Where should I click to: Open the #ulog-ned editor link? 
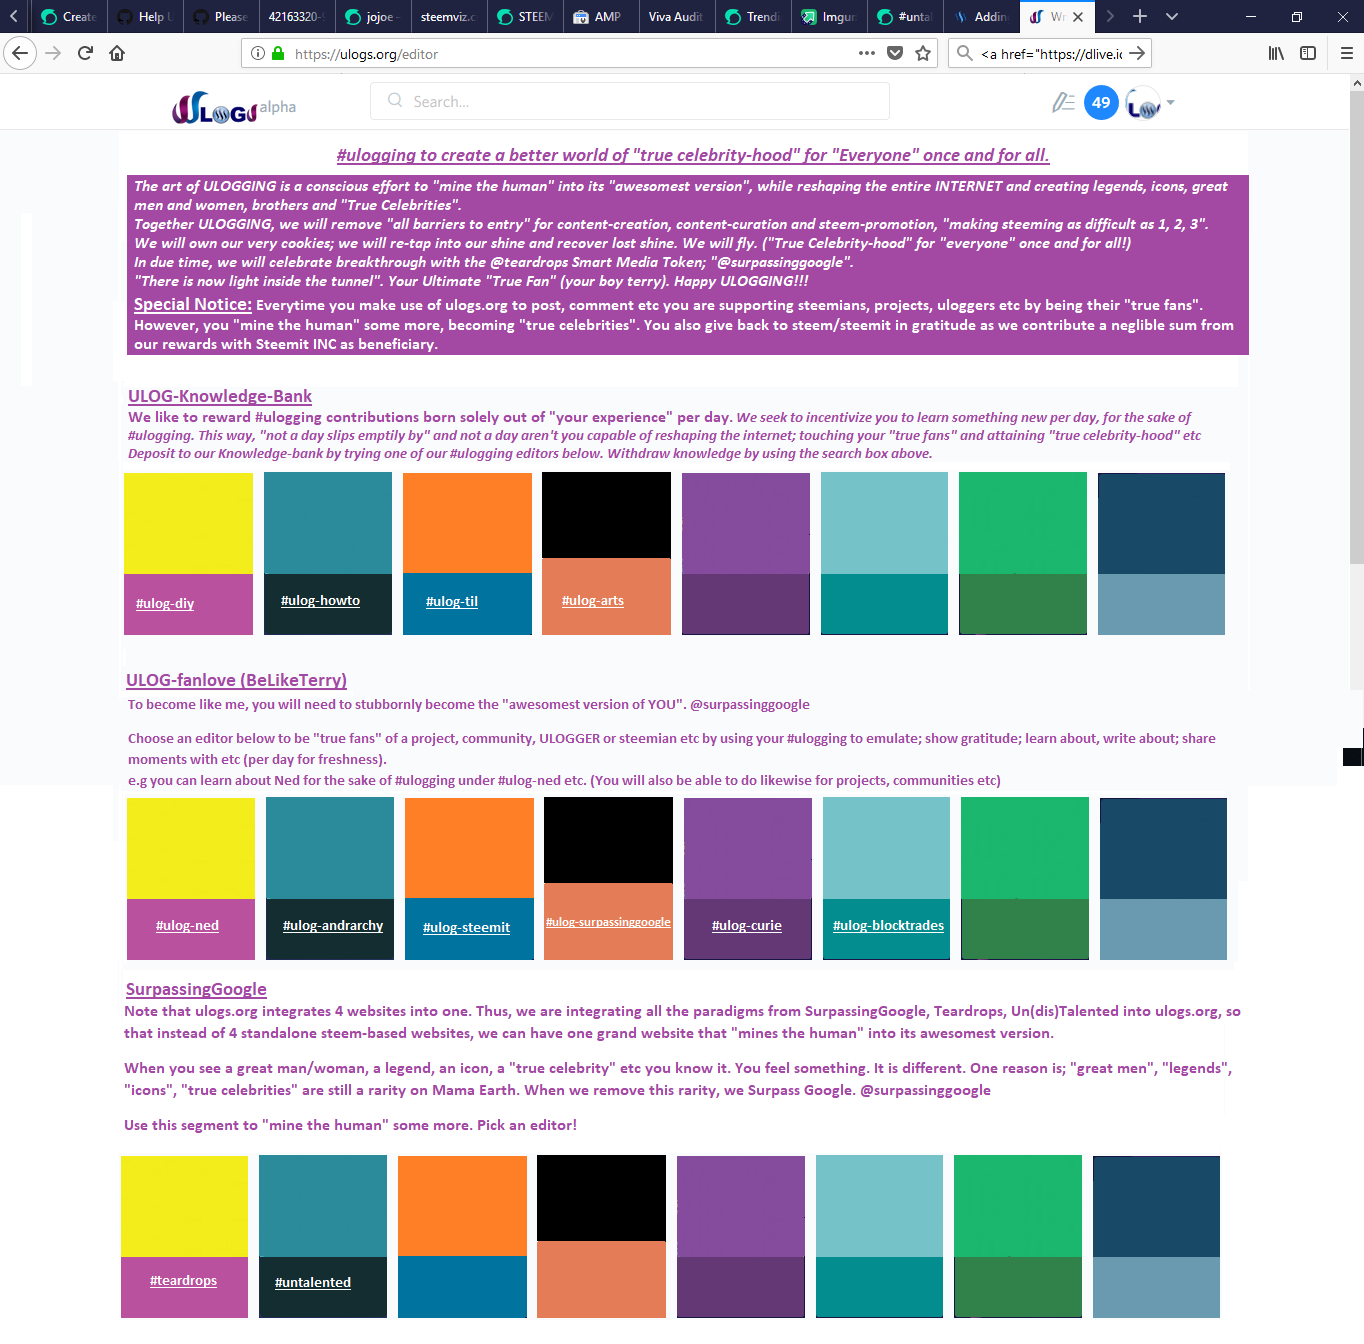[x=187, y=925]
